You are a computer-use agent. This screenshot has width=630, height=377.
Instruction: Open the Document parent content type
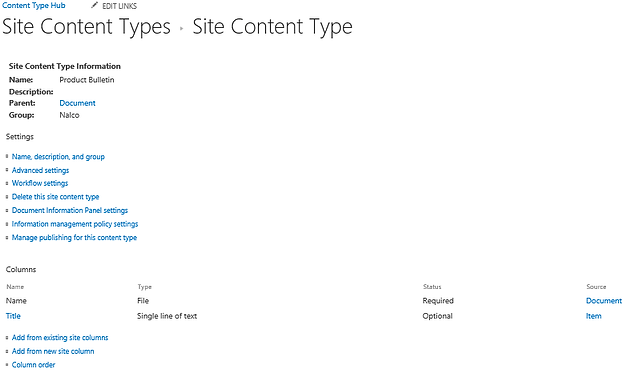(77, 103)
